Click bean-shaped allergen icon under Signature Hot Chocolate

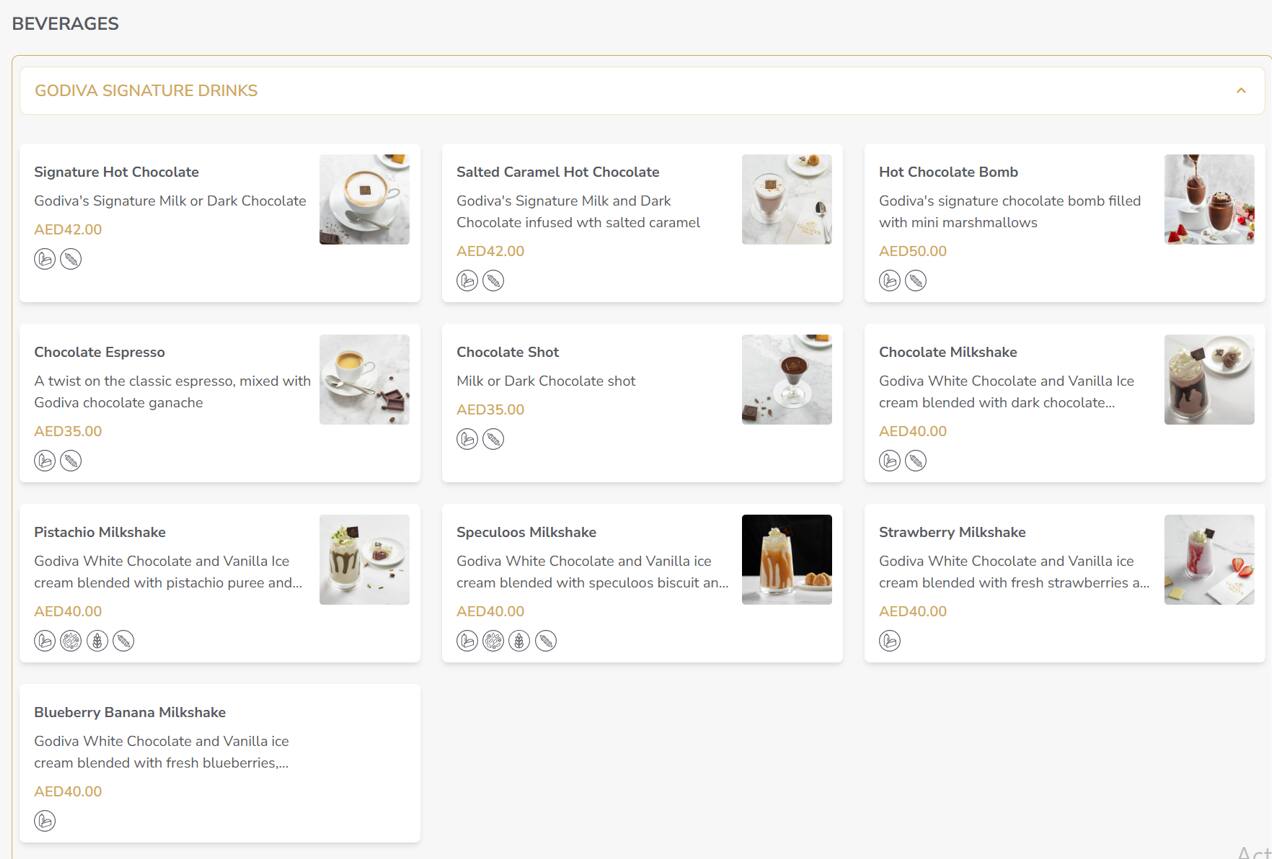[45, 259]
